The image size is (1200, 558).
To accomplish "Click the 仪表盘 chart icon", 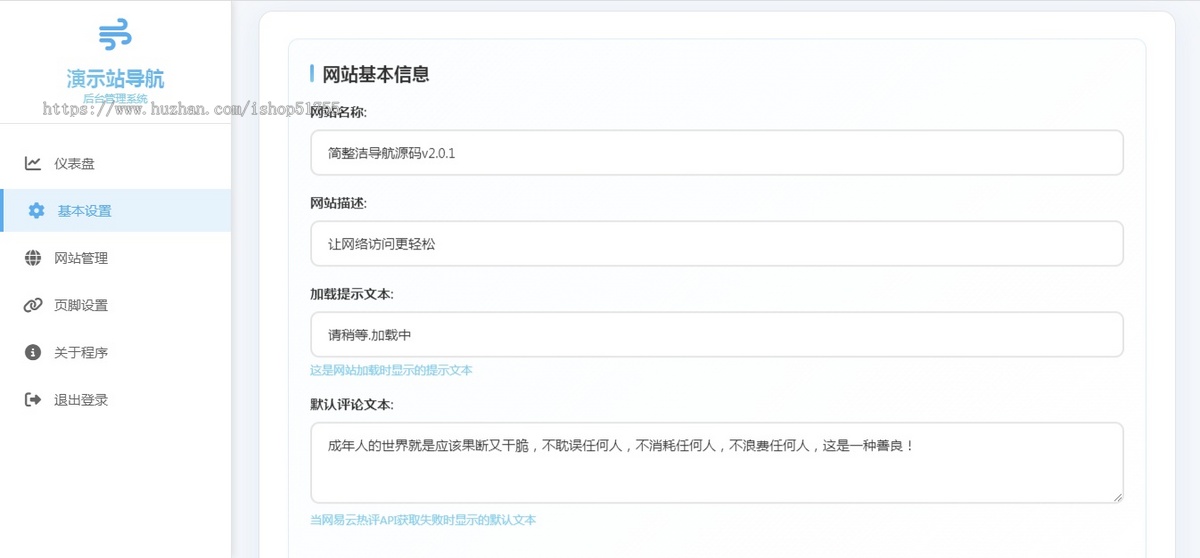I will tap(33, 163).
